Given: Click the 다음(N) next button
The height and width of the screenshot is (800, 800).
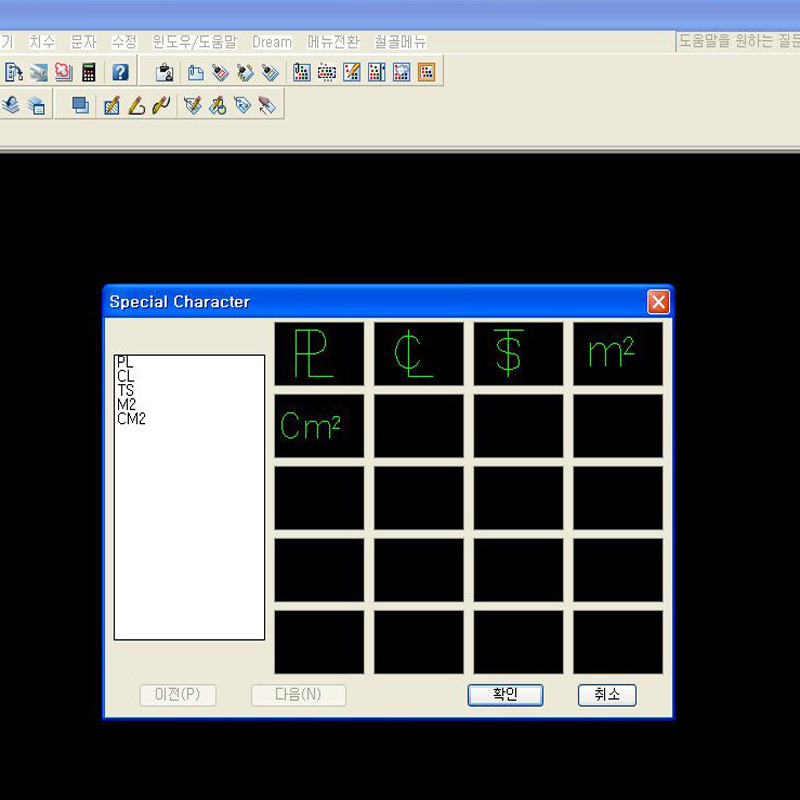Looking at the screenshot, I should 298,695.
